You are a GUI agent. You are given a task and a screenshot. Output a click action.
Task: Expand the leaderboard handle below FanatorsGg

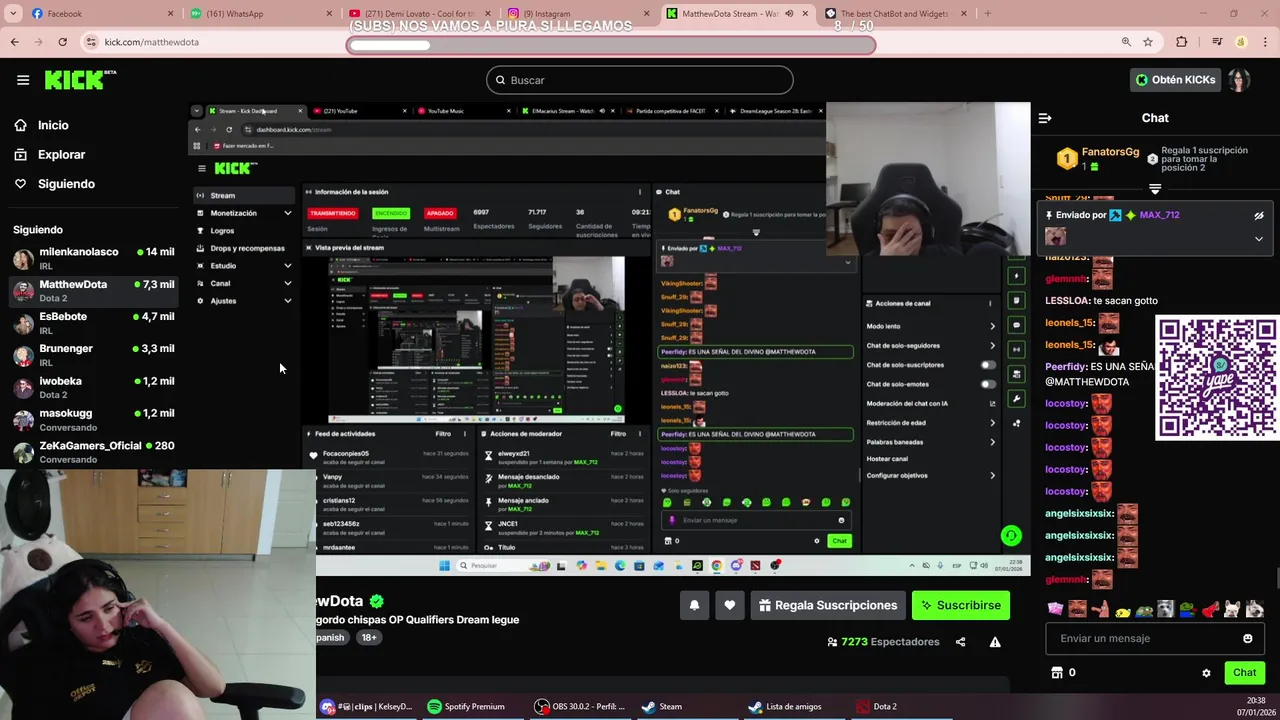point(1155,188)
